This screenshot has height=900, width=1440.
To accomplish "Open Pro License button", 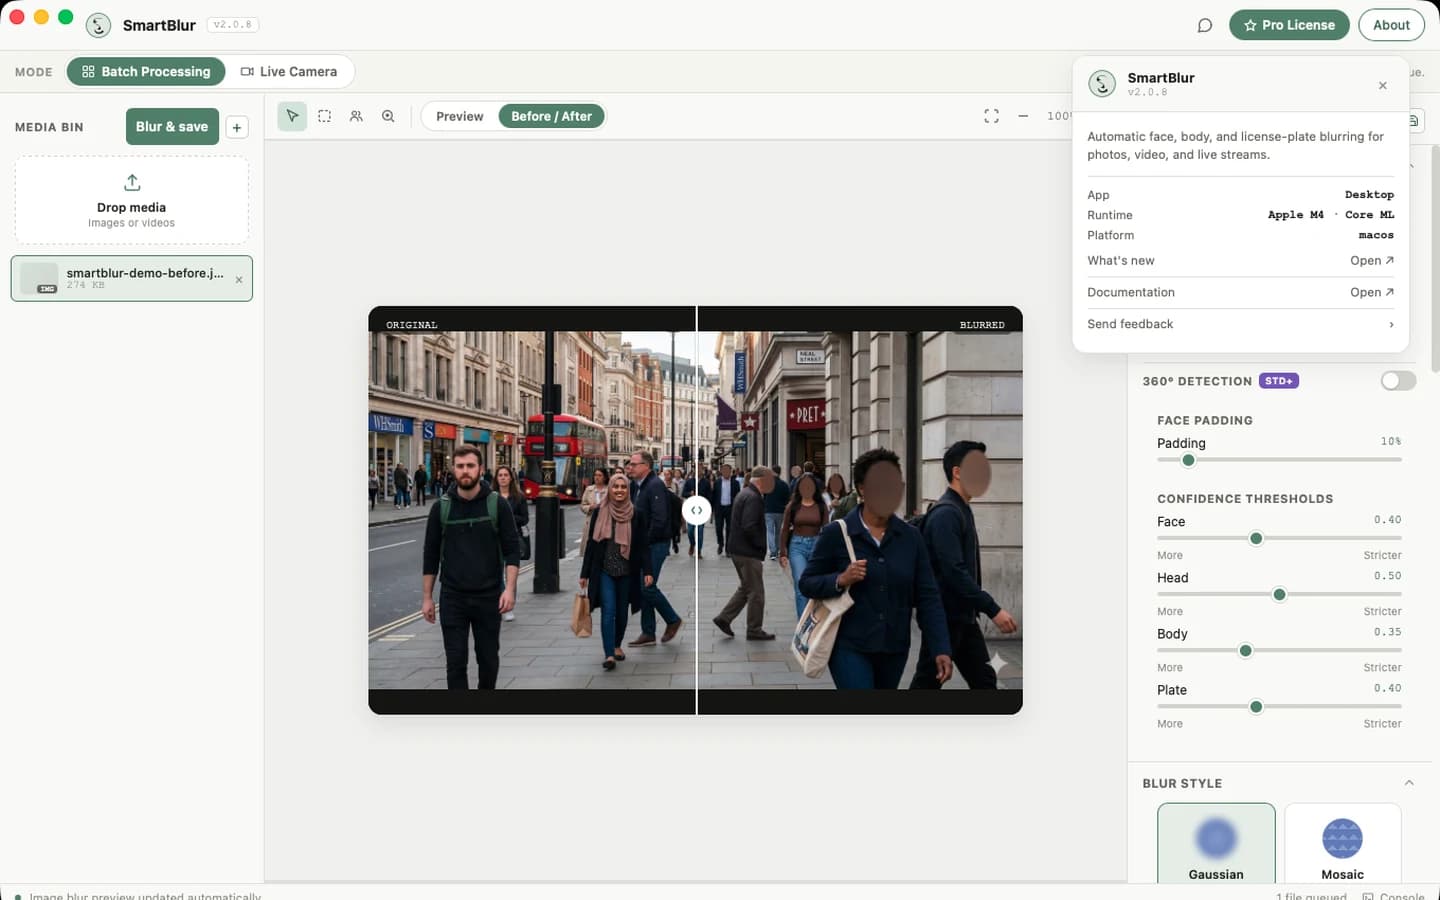I will (x=1289, y=25).
